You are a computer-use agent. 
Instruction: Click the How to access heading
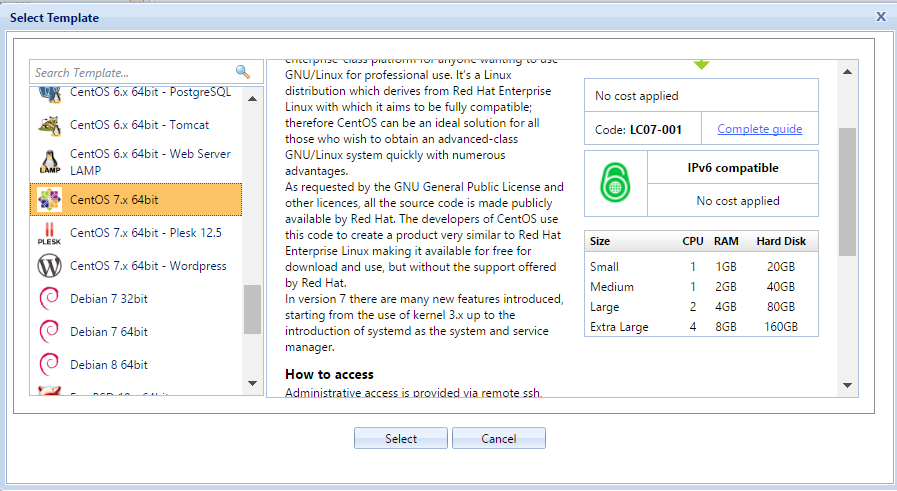[x=330, y=374]
